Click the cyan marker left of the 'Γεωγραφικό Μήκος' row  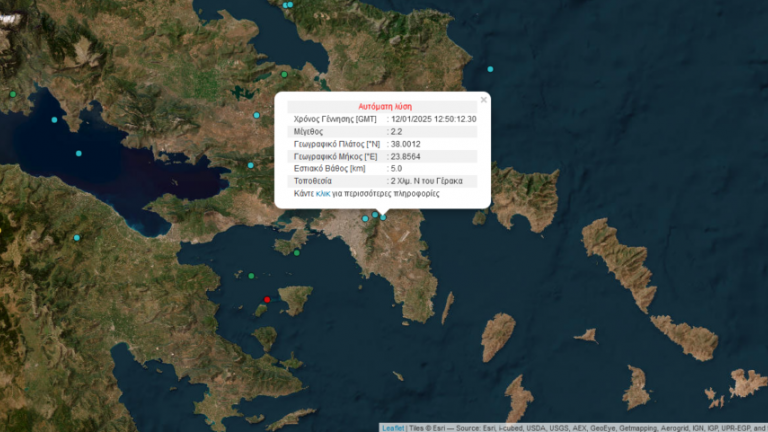click(x=251, y=166)
